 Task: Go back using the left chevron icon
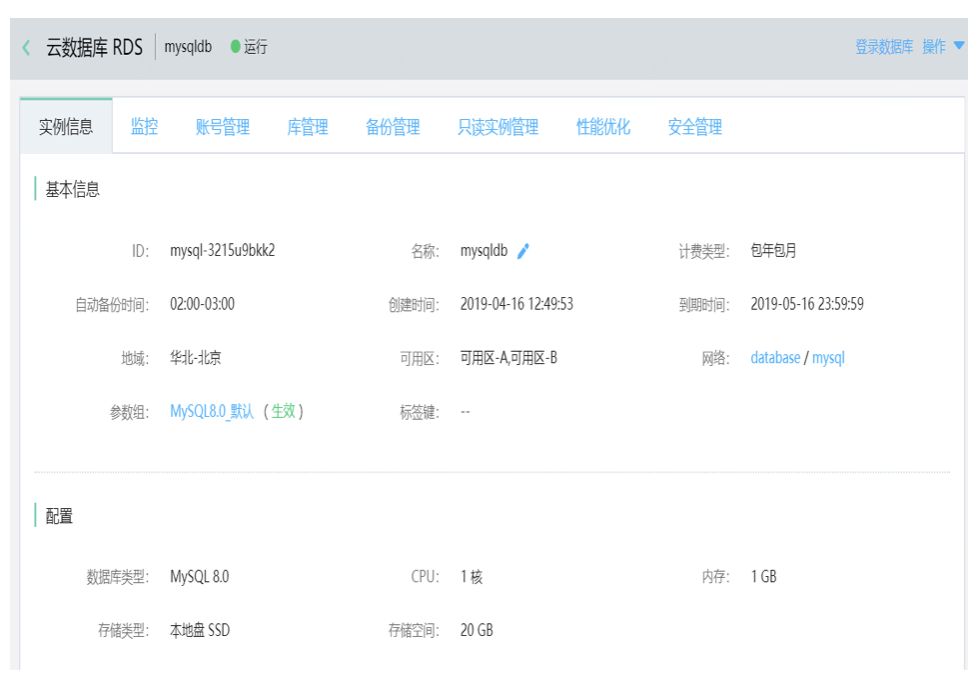click(26, 48)
